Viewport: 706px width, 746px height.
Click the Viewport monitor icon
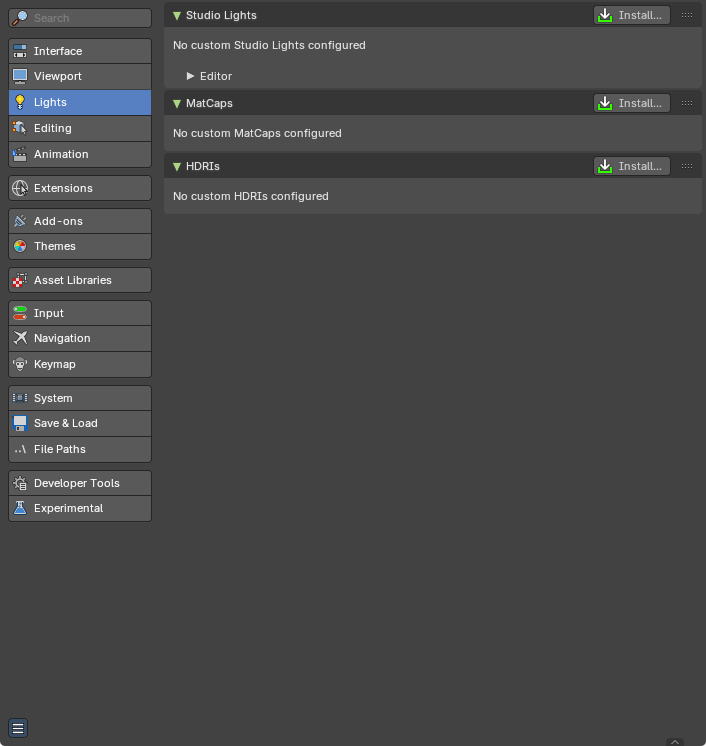coord(20,76)
